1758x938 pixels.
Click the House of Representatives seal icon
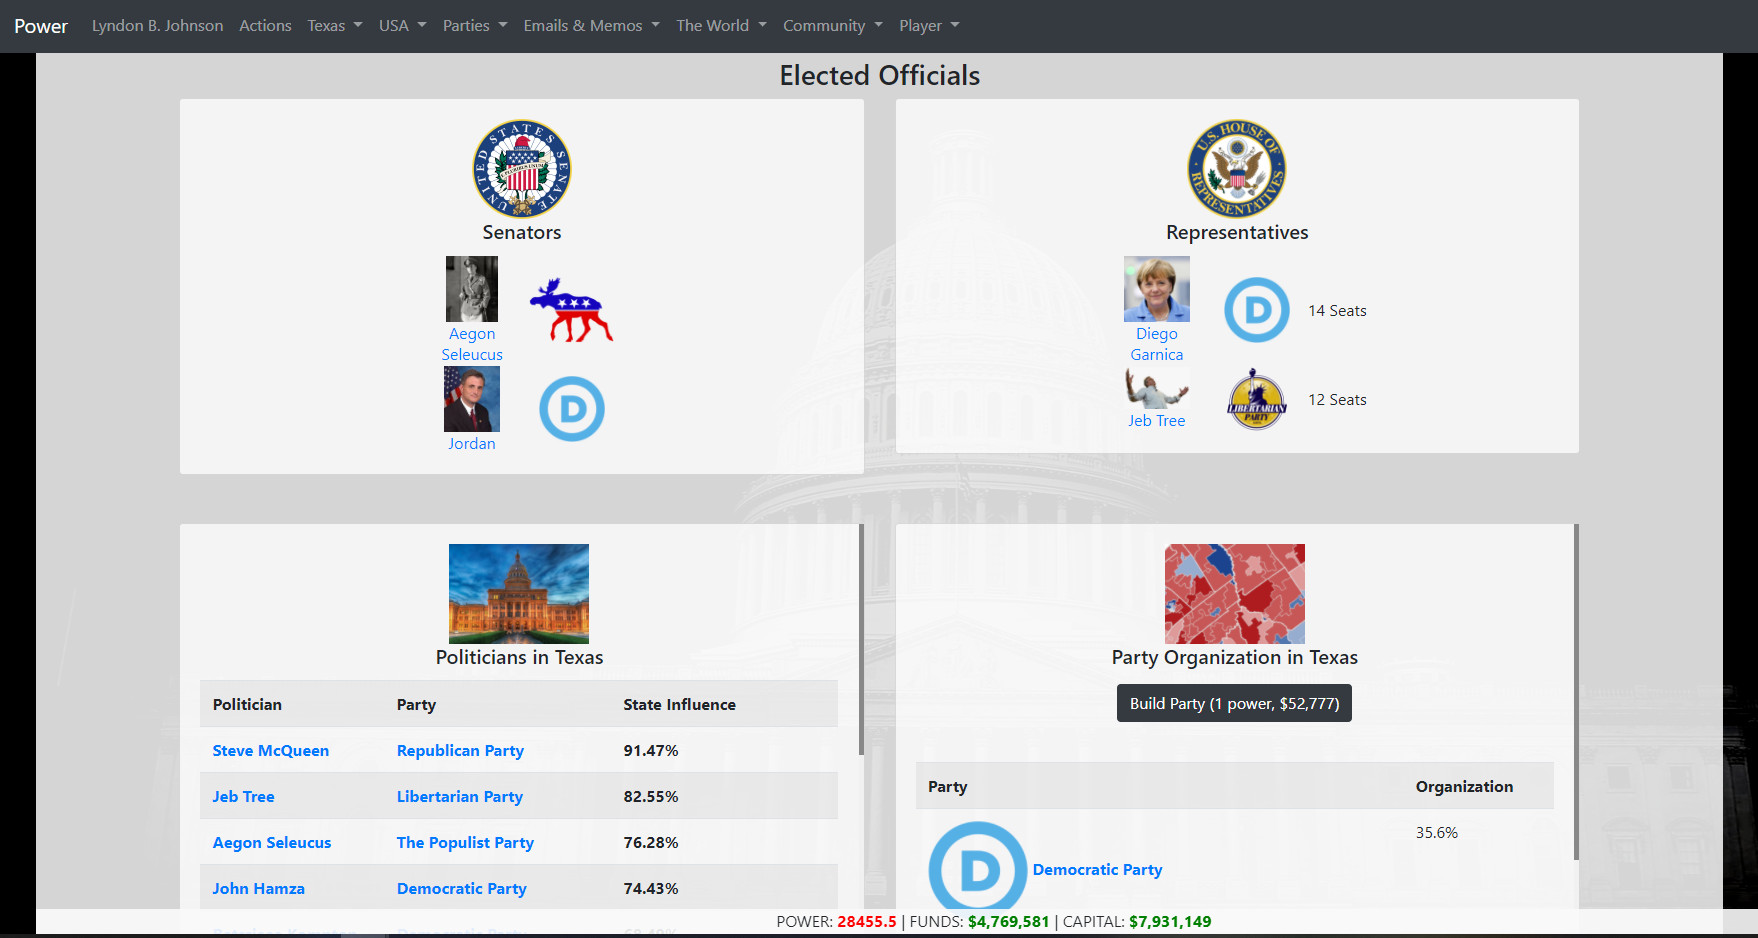click(1236, 169)
